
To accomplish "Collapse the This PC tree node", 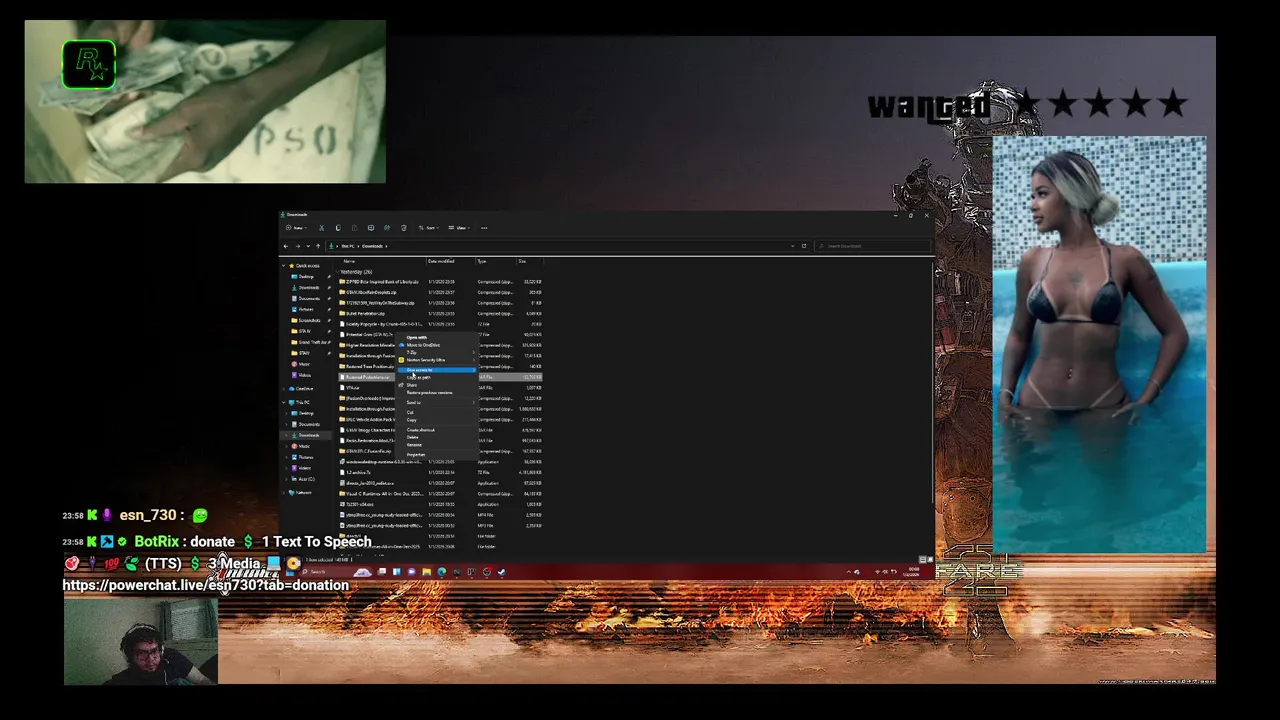I will tap(284, 402).
